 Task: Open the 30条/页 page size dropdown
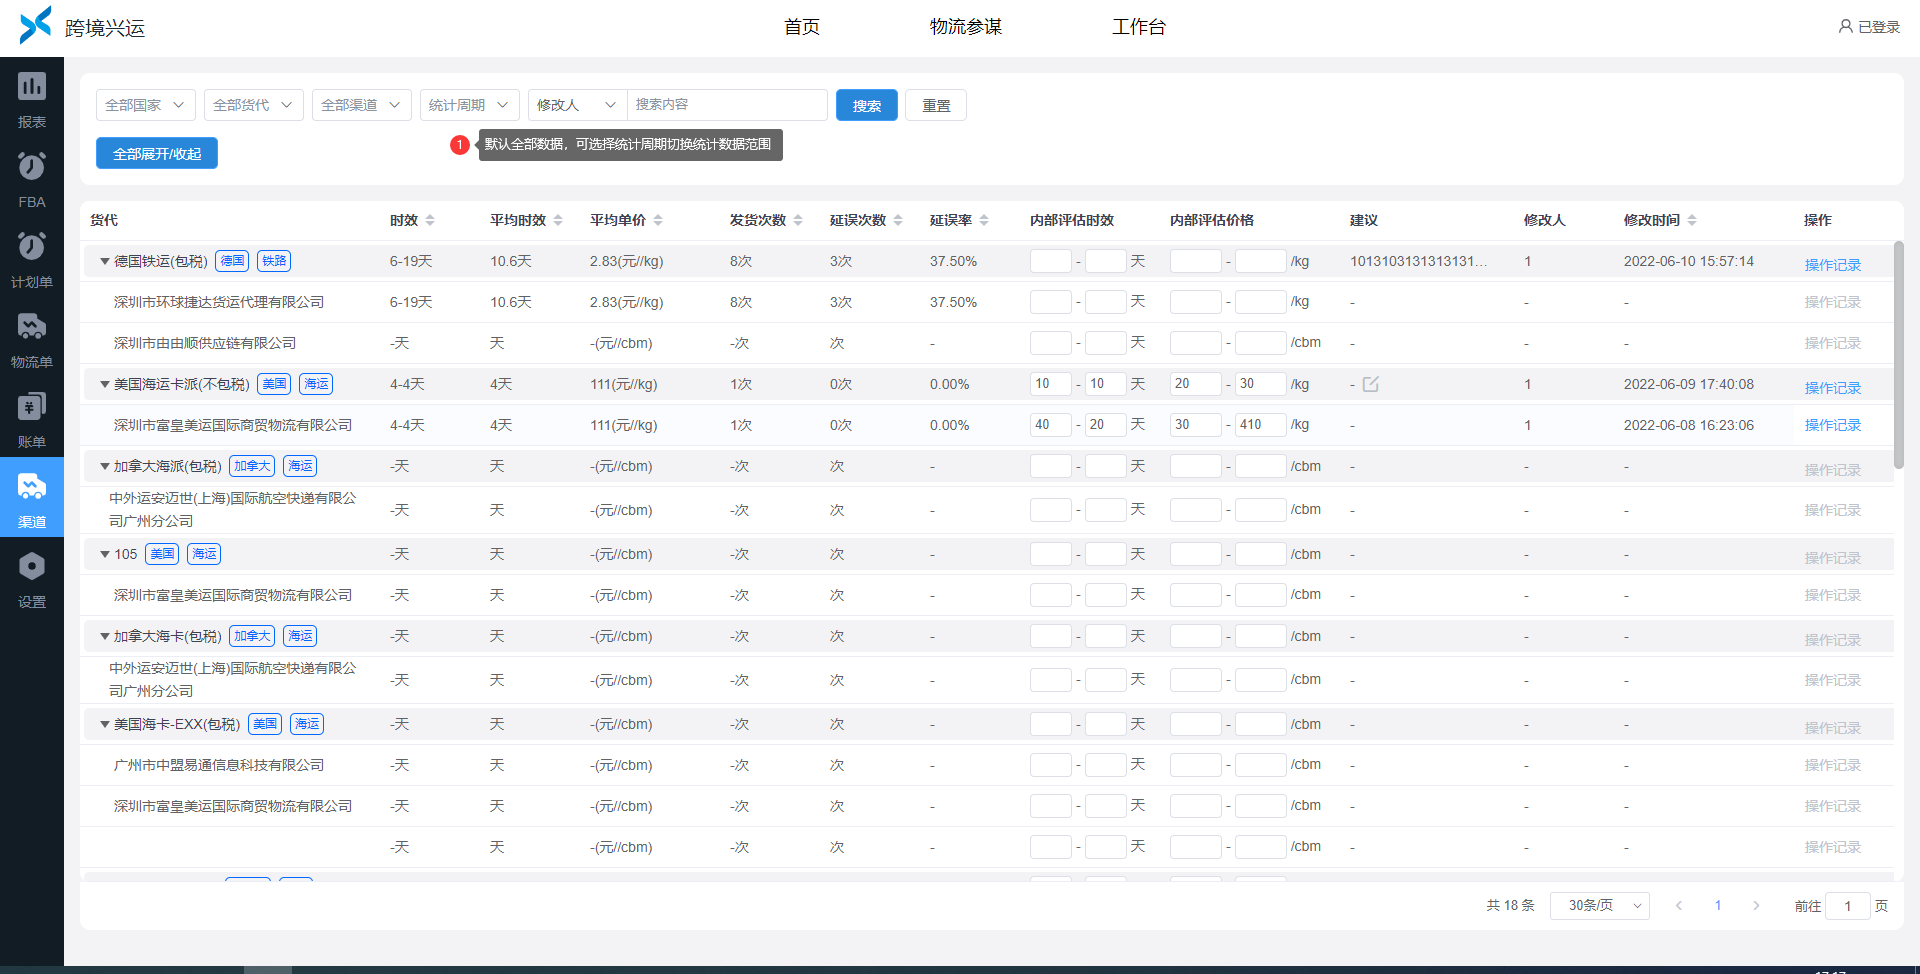coord(1599,905)
